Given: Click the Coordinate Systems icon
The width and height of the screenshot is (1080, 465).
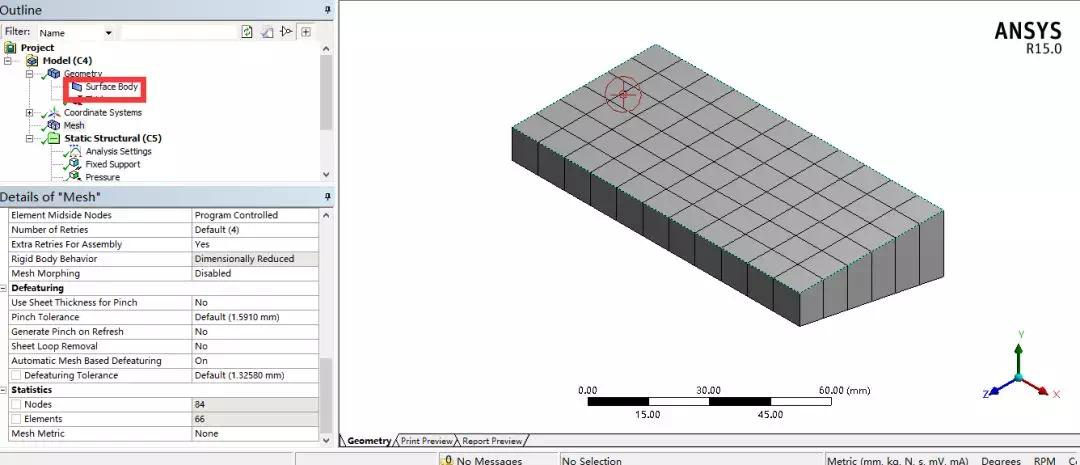Looking at the screenshot, I should pos(54,112).
